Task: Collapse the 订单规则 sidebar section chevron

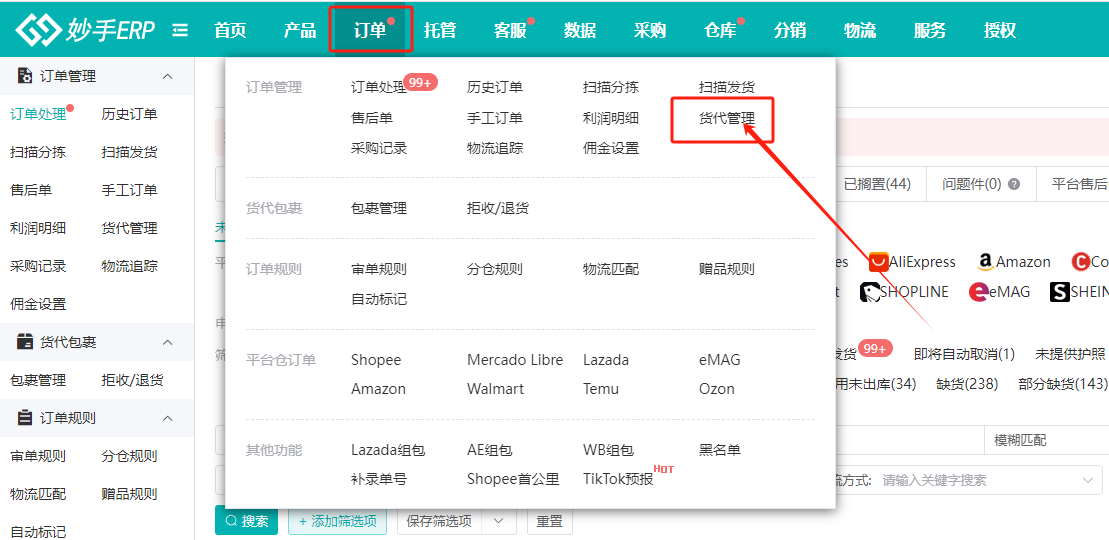Action: tap(167, 418)
